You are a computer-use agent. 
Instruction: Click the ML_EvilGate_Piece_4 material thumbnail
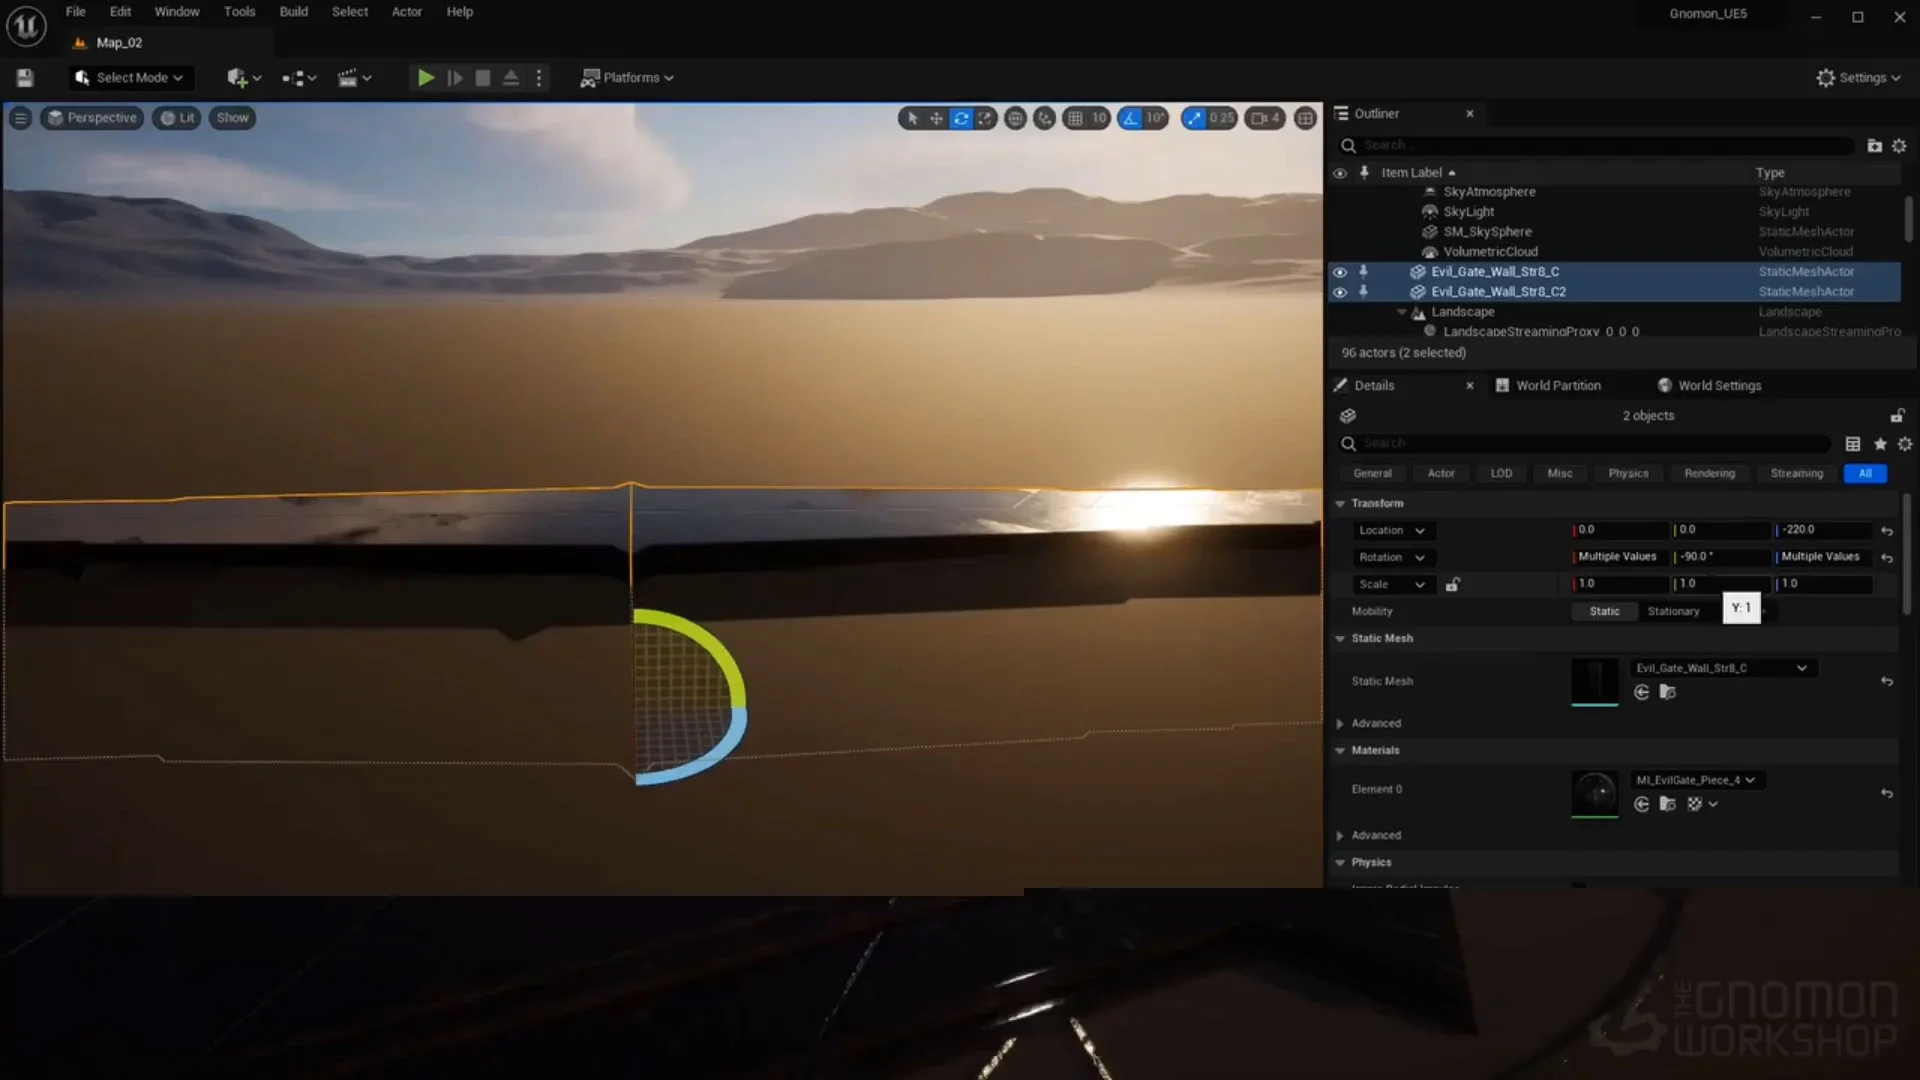(1594, 794)
